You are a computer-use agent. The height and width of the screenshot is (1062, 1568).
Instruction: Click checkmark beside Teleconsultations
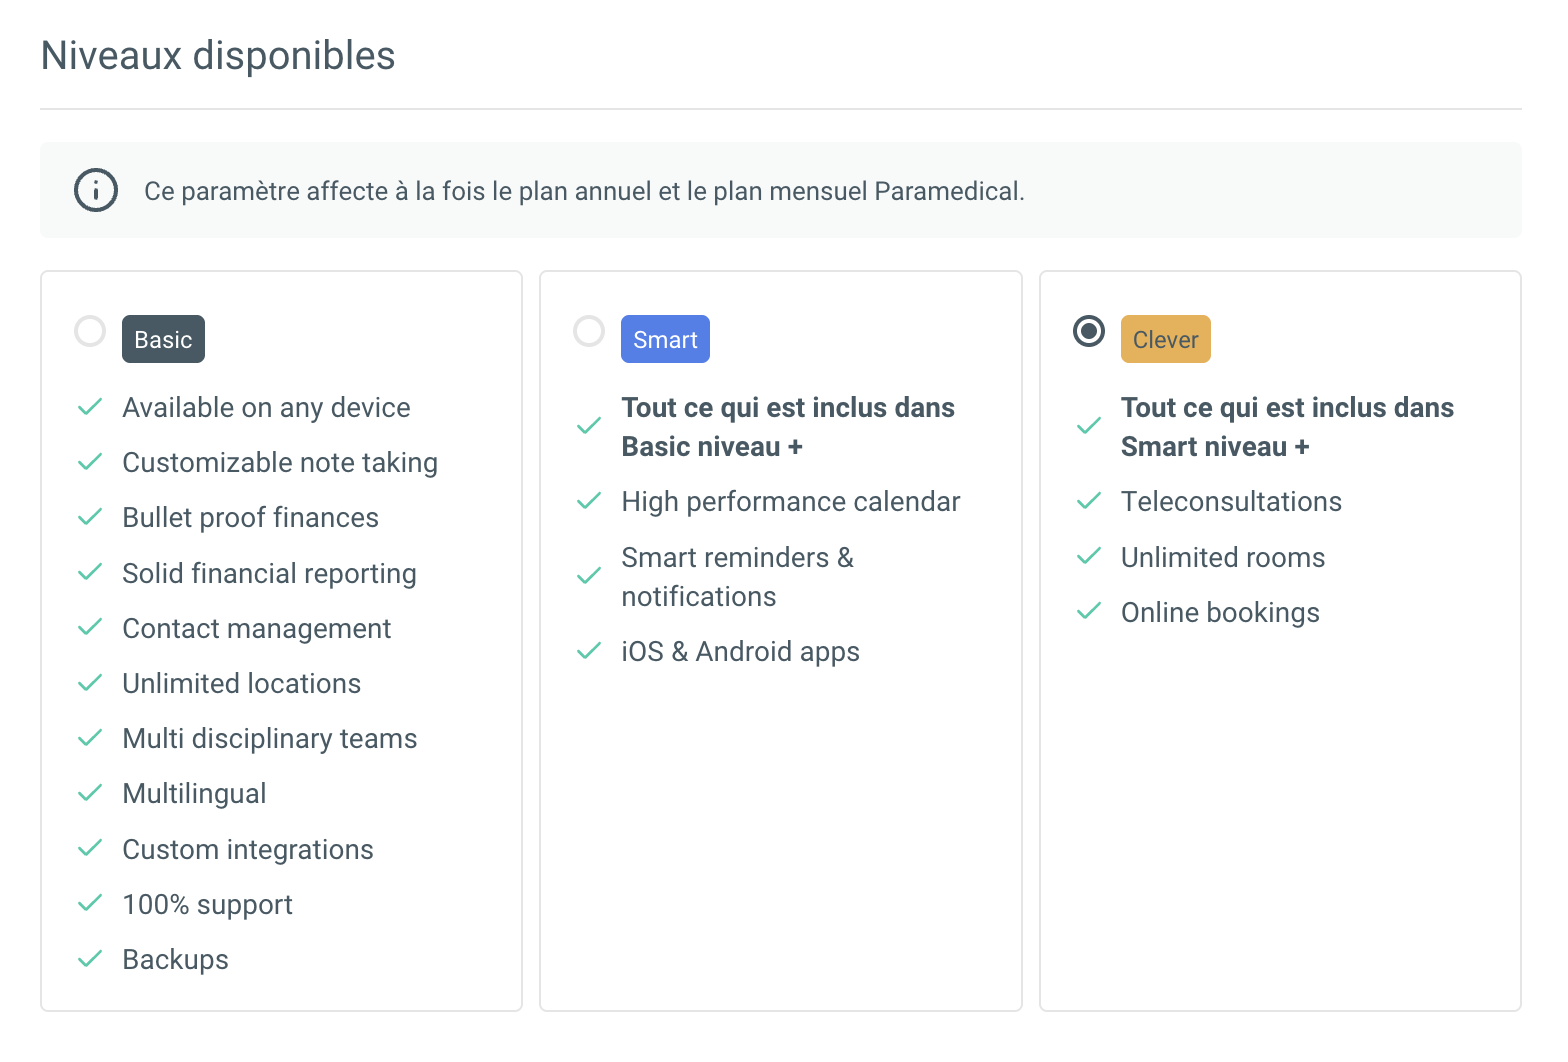(1089, 501)
